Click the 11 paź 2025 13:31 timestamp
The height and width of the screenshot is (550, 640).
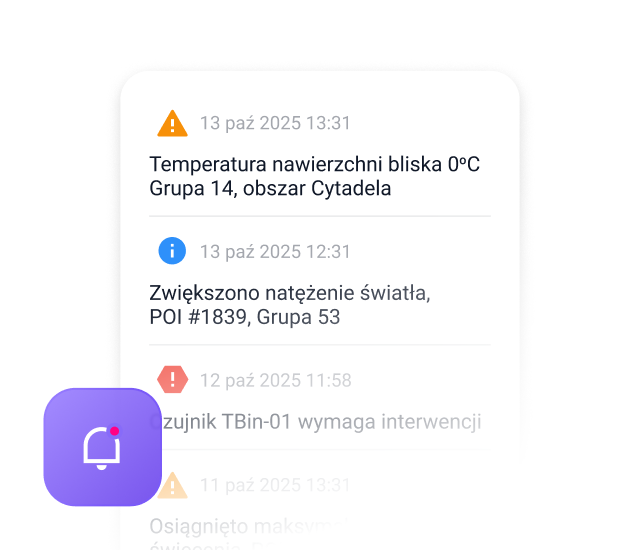[275, 485]
